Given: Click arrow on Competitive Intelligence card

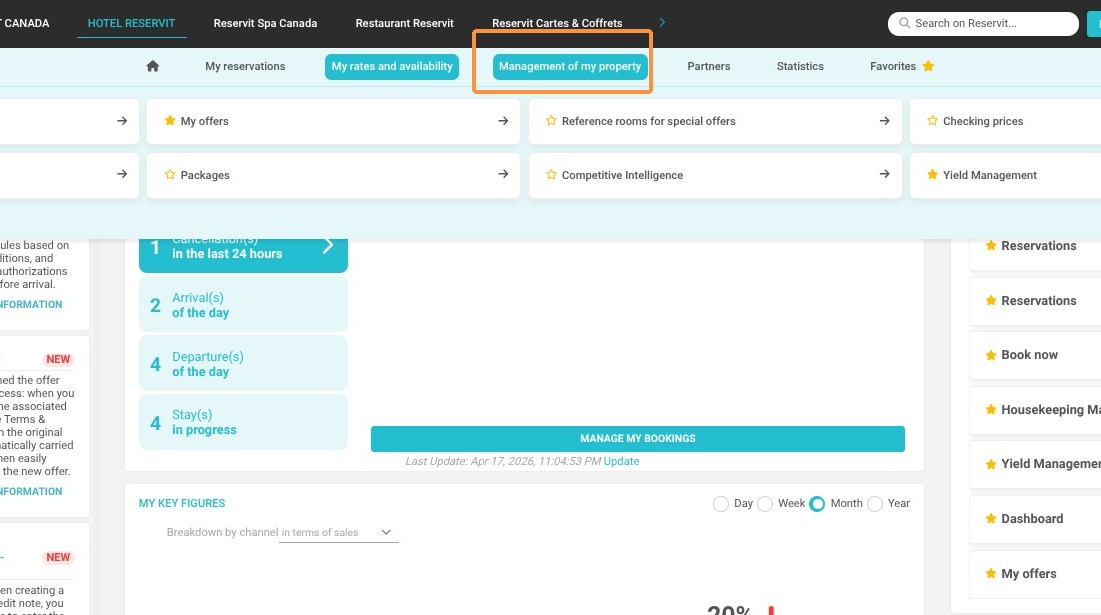Looking at the screenshot, I should (x=884, y=174).
